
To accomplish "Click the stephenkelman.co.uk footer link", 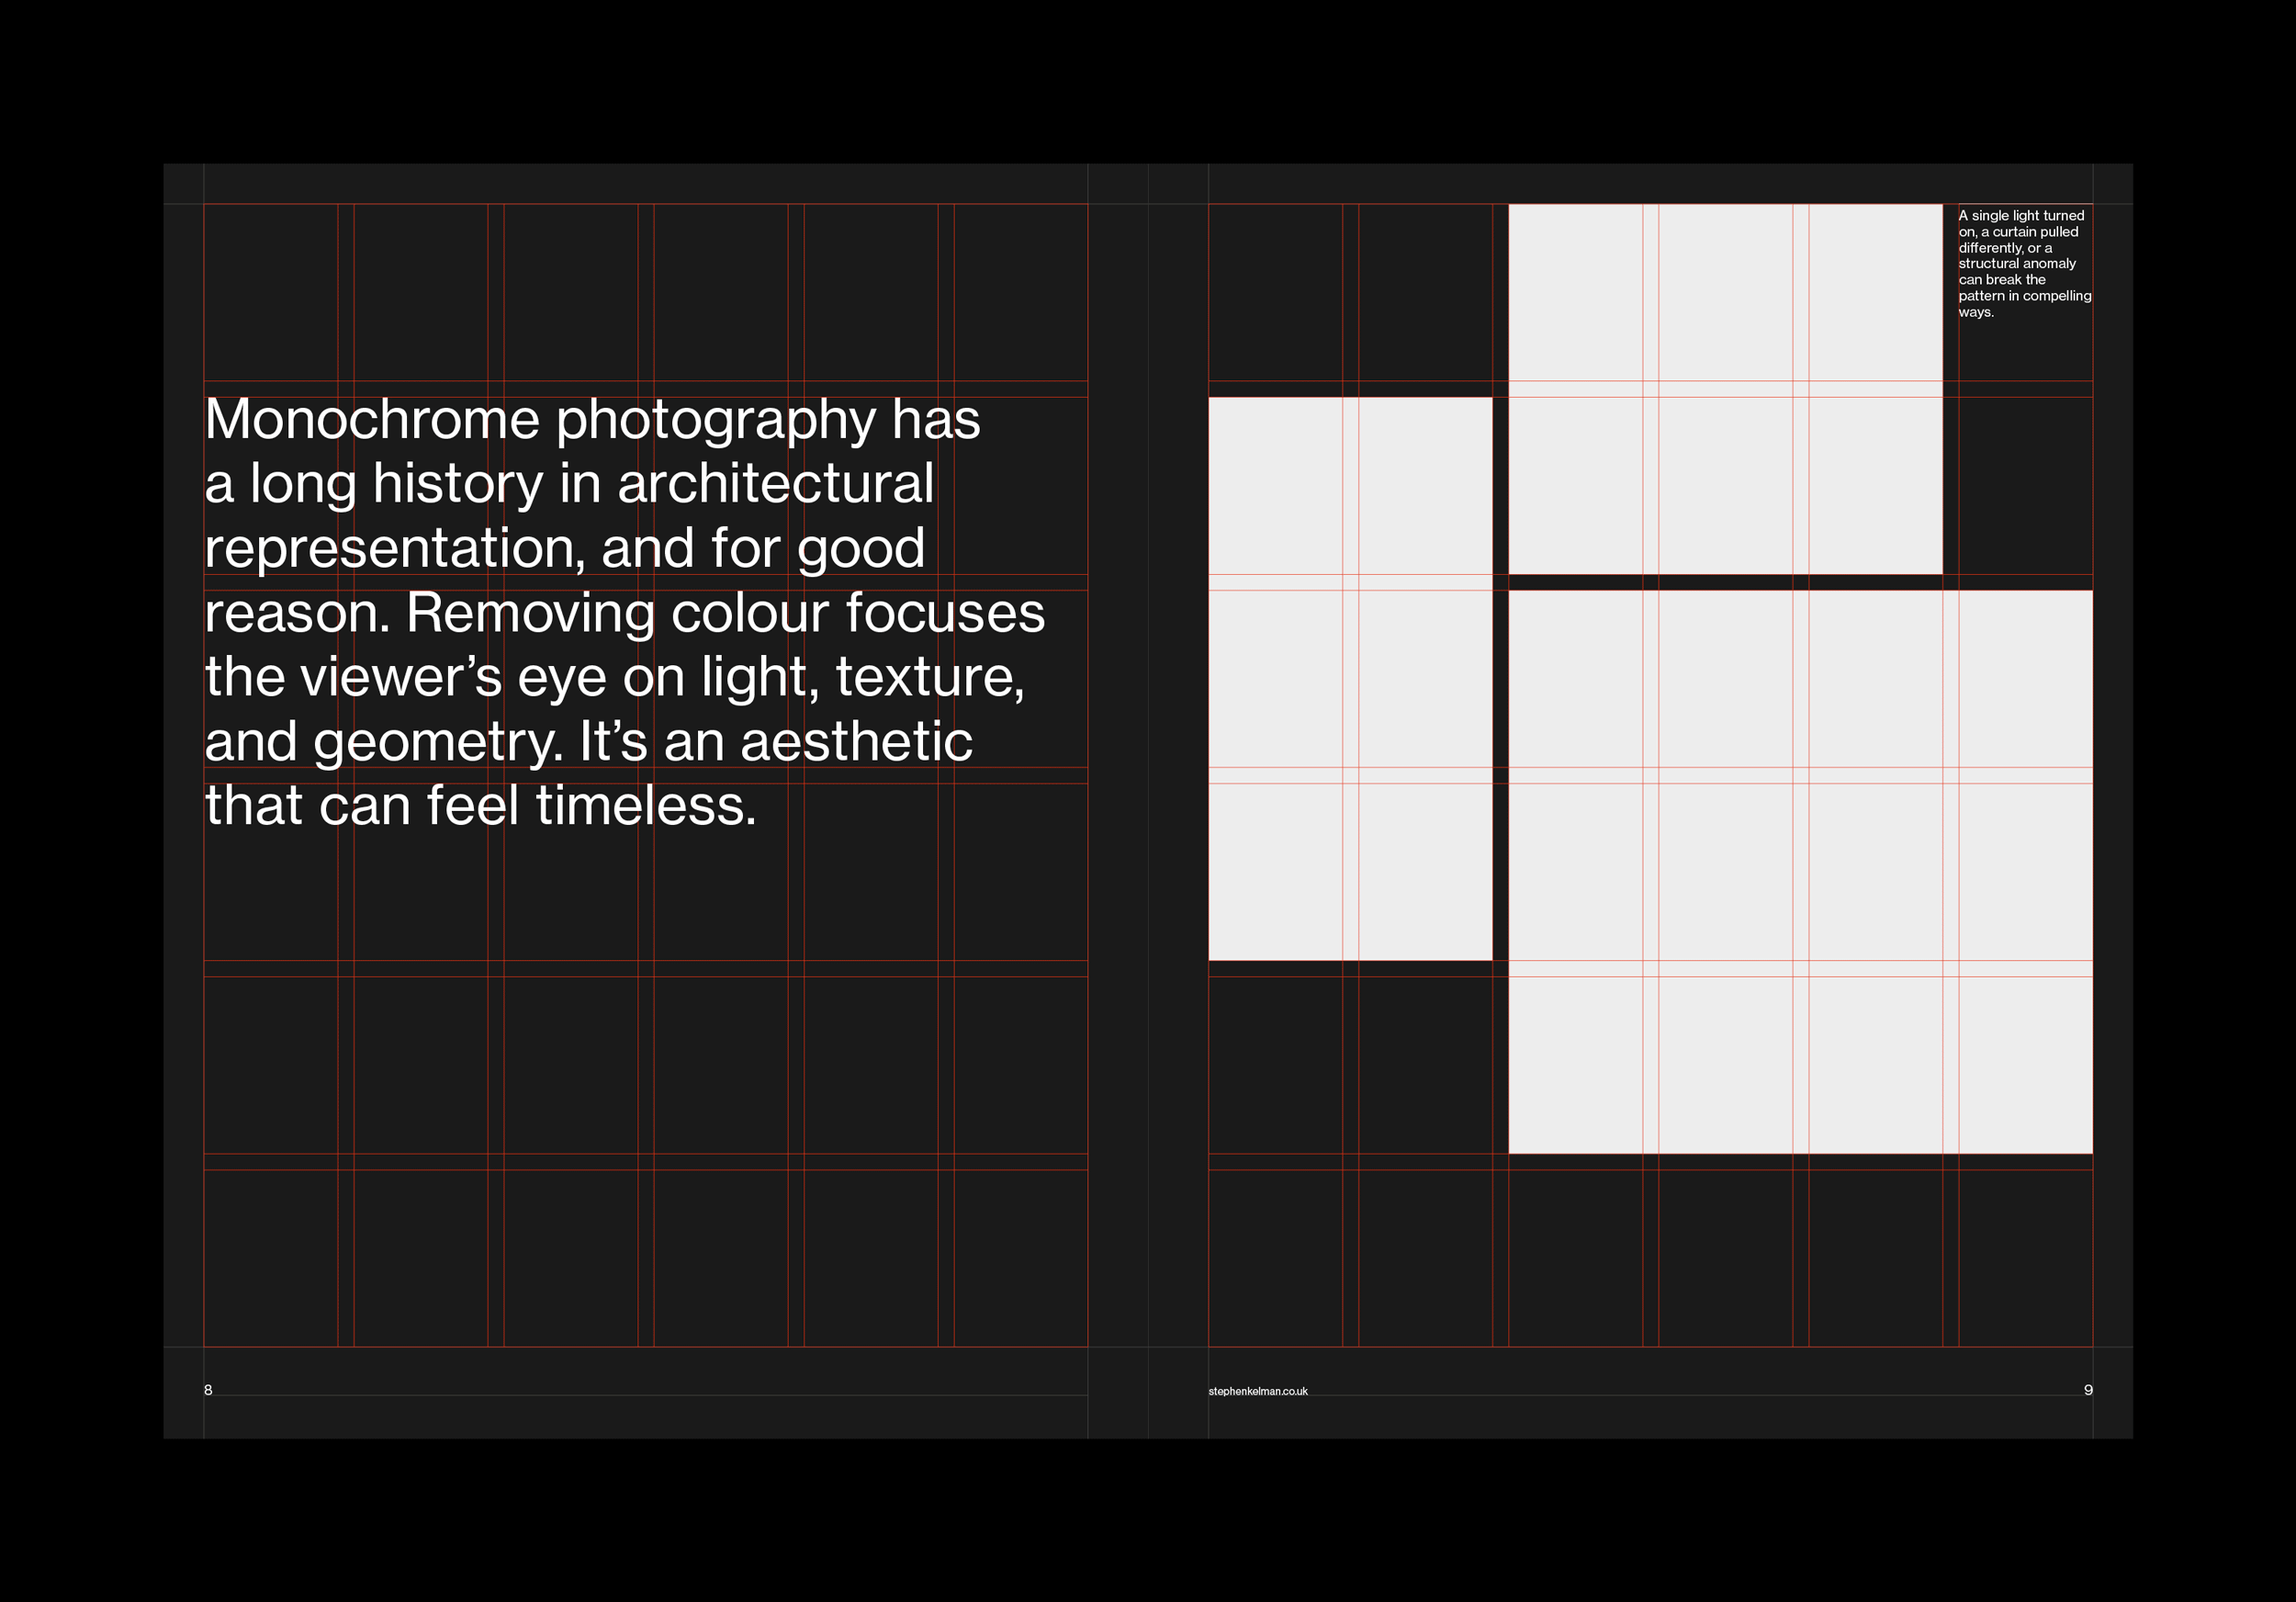I will [1257, 1391].
